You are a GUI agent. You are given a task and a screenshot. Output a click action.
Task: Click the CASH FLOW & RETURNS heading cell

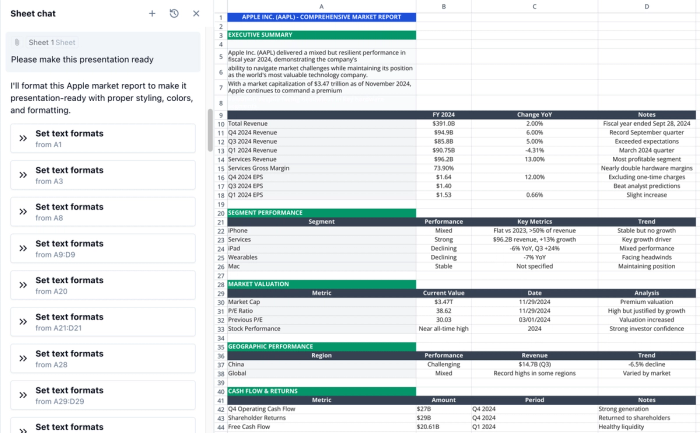point(321,391)
